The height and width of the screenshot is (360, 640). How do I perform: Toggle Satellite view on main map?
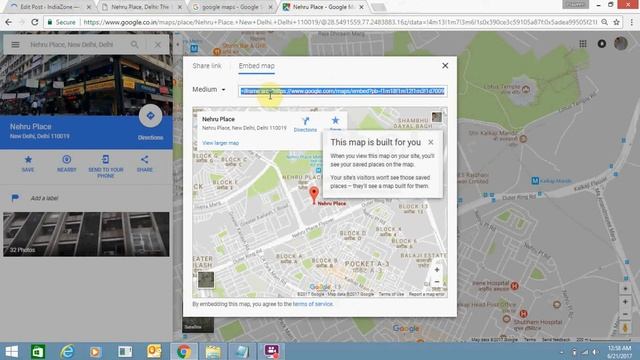[x=198, y=324]
